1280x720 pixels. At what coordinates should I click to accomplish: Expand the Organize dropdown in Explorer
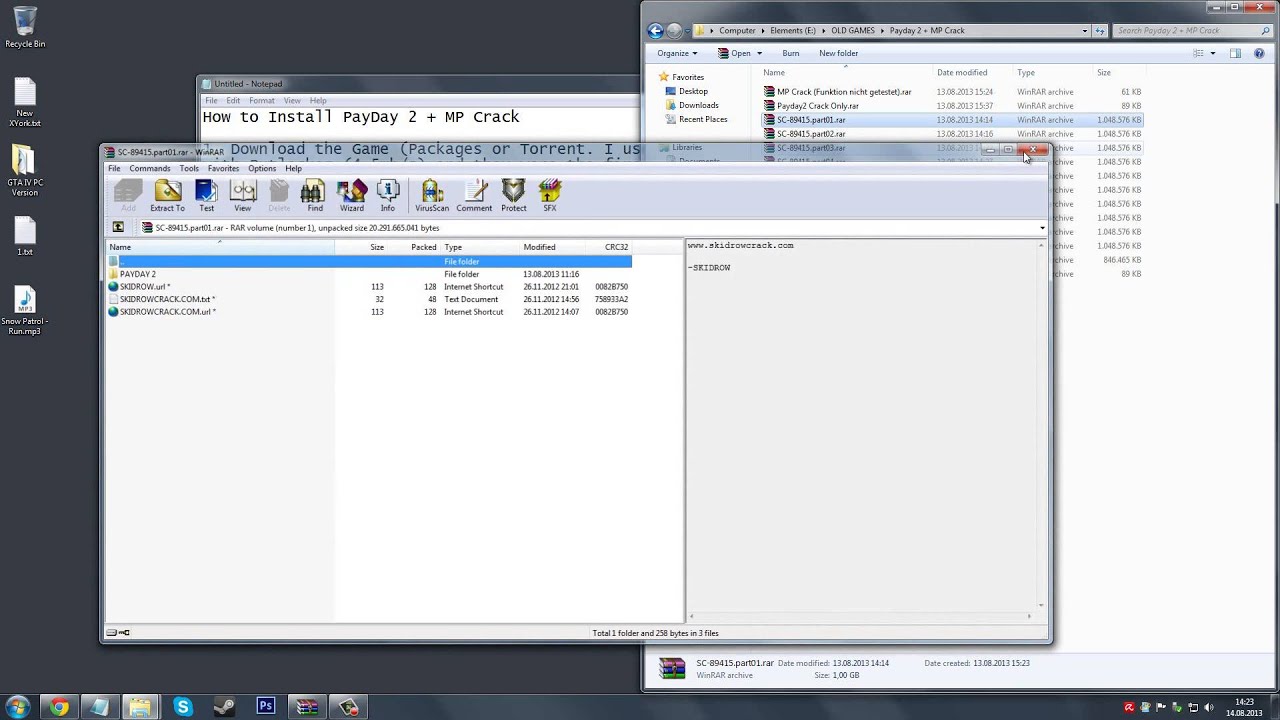pos(677,53)
